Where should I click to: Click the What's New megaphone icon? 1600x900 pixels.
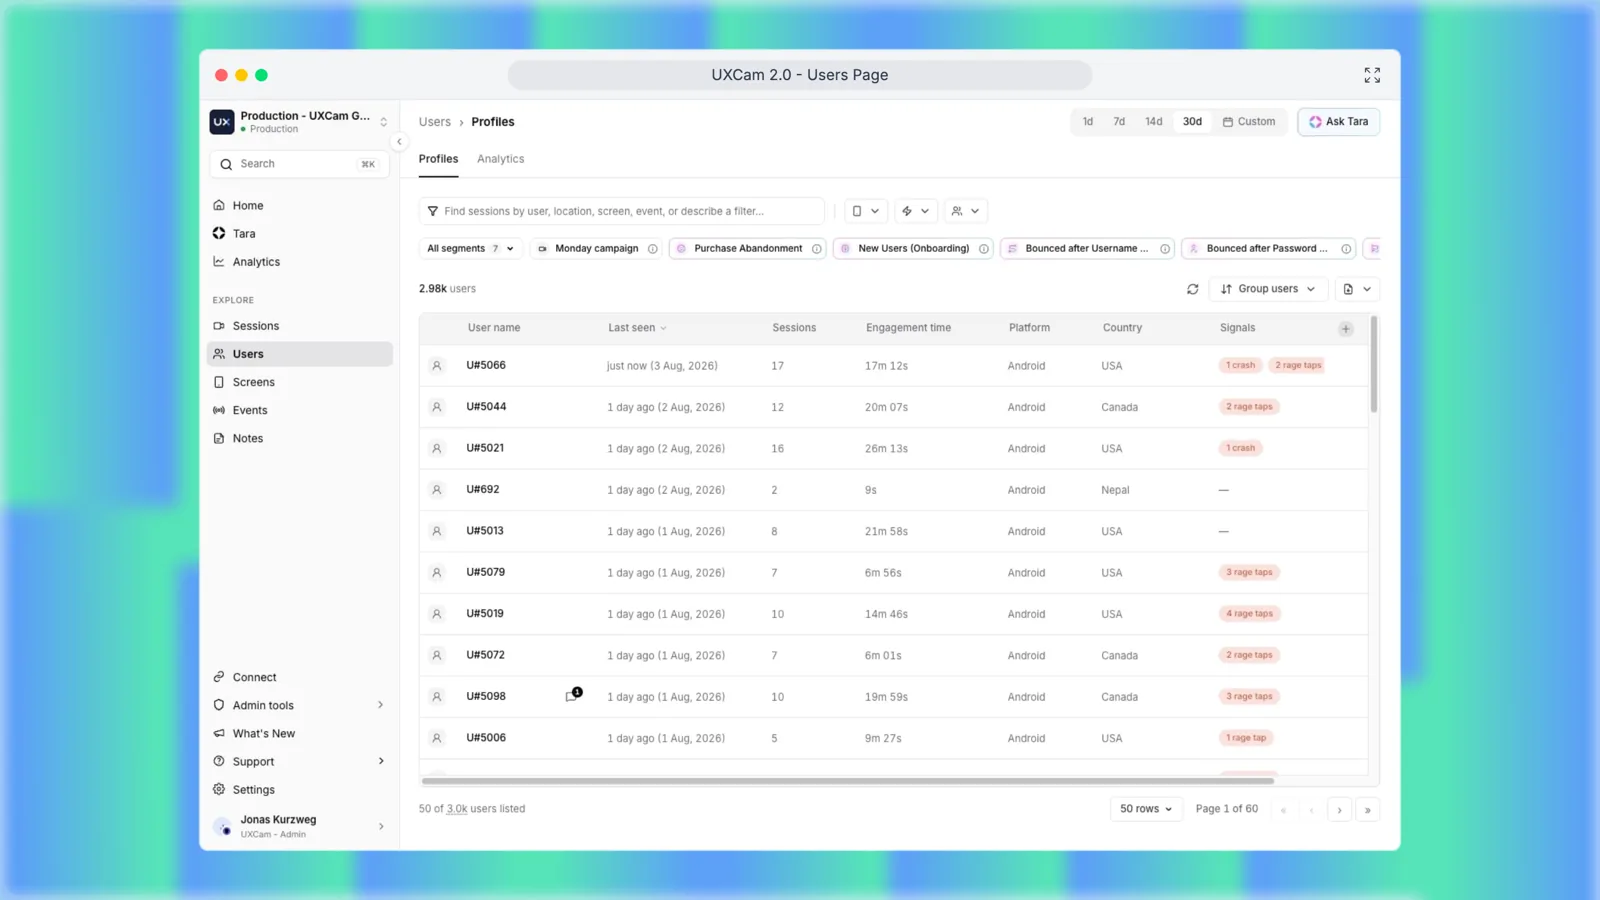(x=219, y=733)
